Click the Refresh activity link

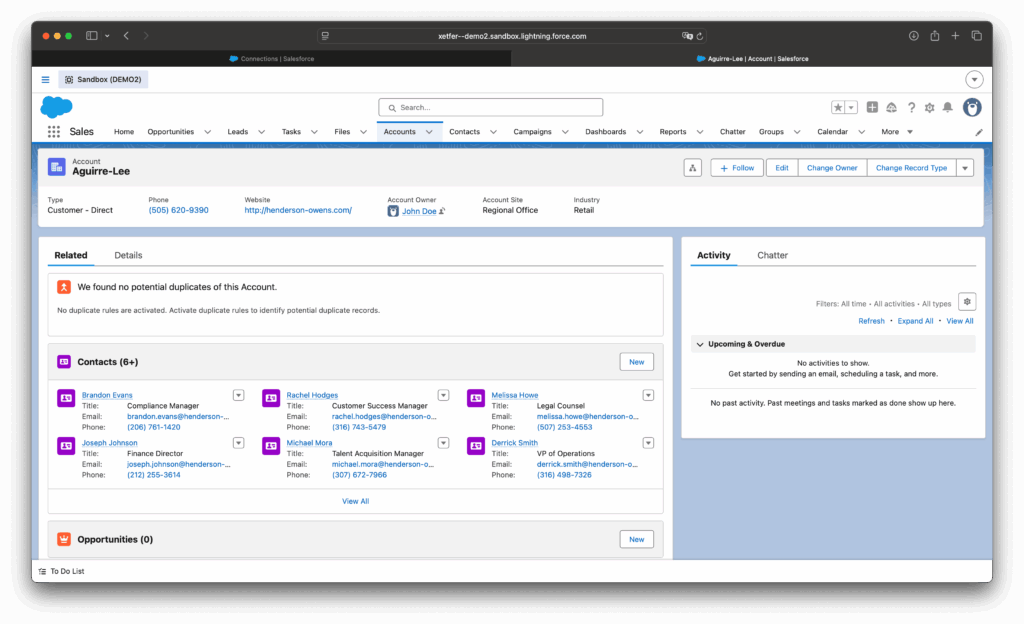871,321
